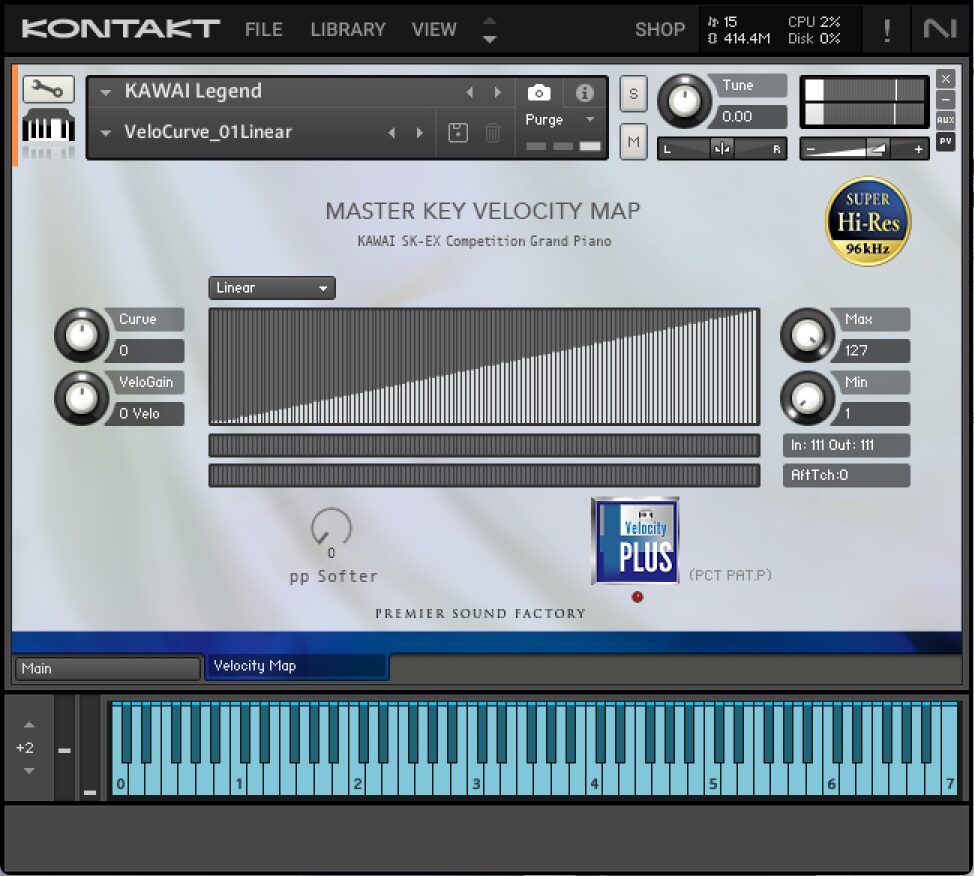Screen dimensions: 974x876
Task: Open the snapshot view with the camera icon
Action: tap(539, 93)
